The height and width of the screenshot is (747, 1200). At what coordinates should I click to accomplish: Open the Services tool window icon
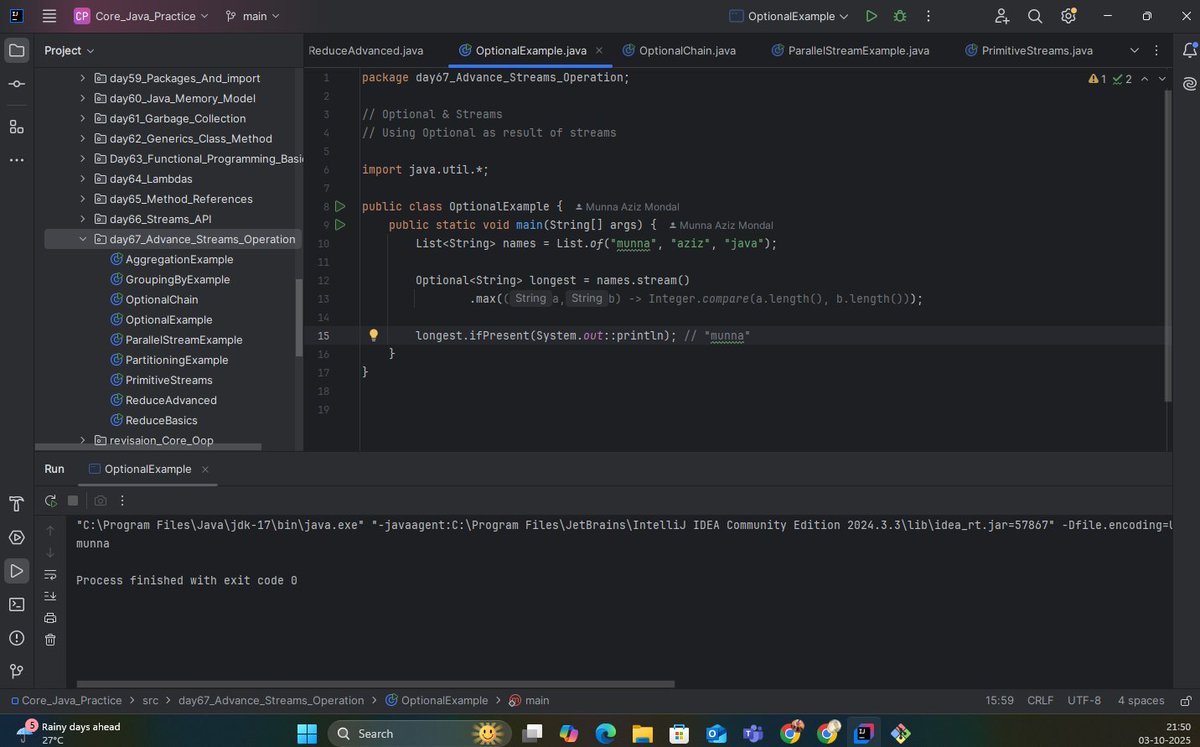click(x=16, y=537)
